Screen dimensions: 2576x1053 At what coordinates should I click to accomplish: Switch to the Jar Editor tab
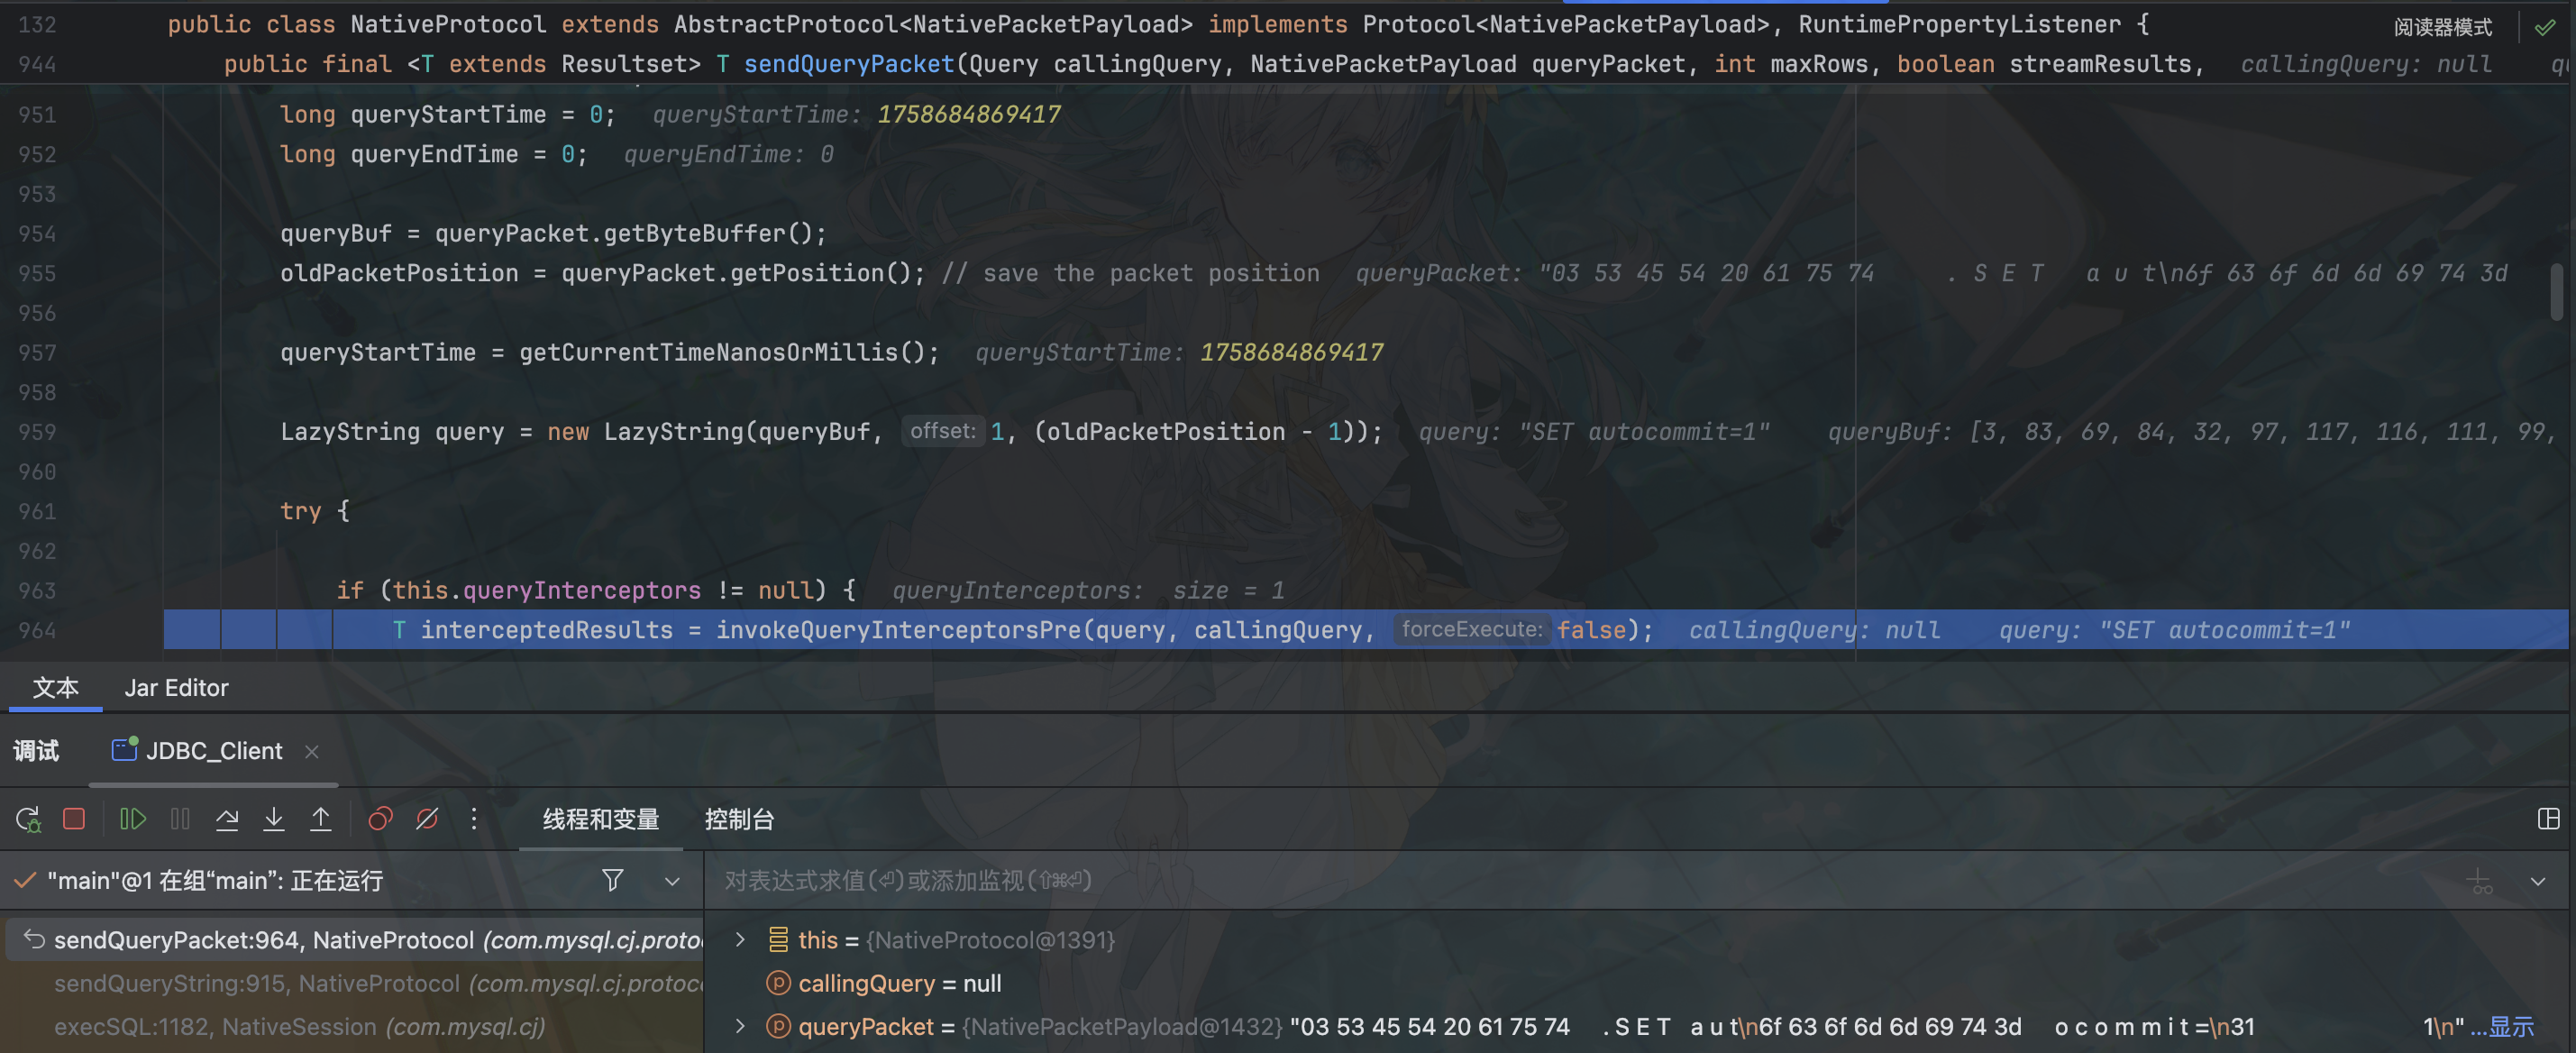point(176,688)
